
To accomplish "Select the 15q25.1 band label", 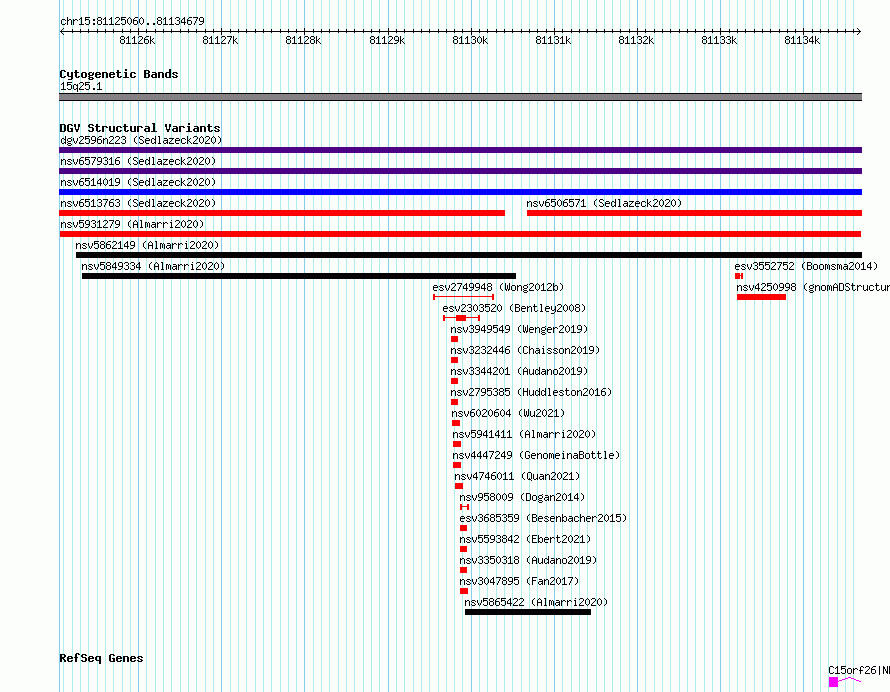I will pos(81,86).
